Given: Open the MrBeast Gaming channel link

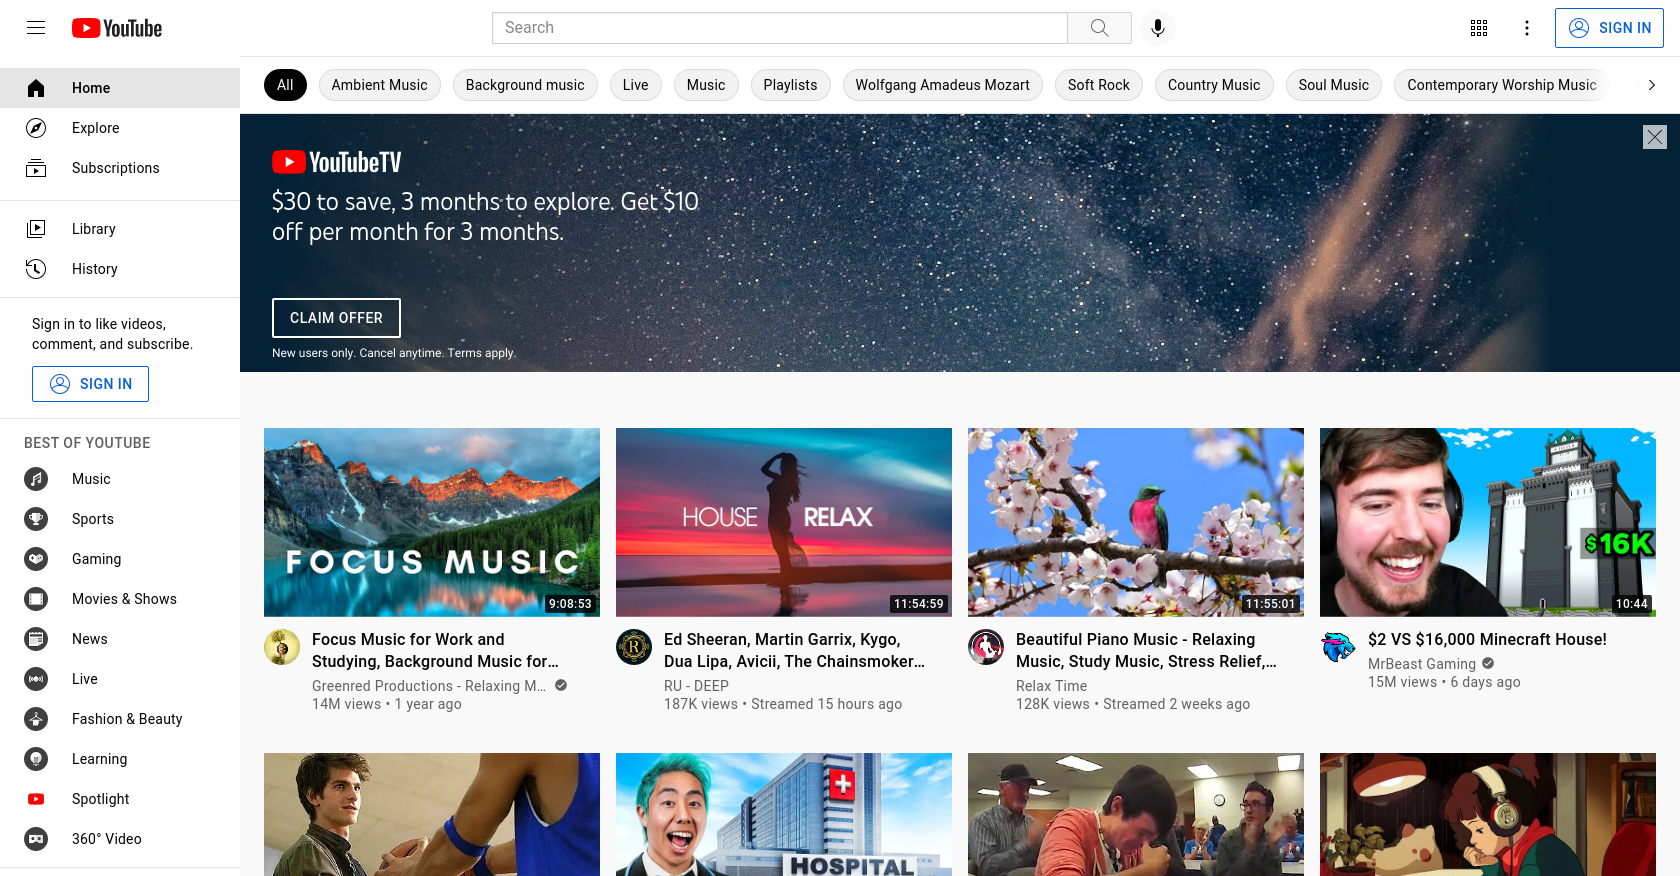Looking at the screenshot, I should pos(1421,664).
